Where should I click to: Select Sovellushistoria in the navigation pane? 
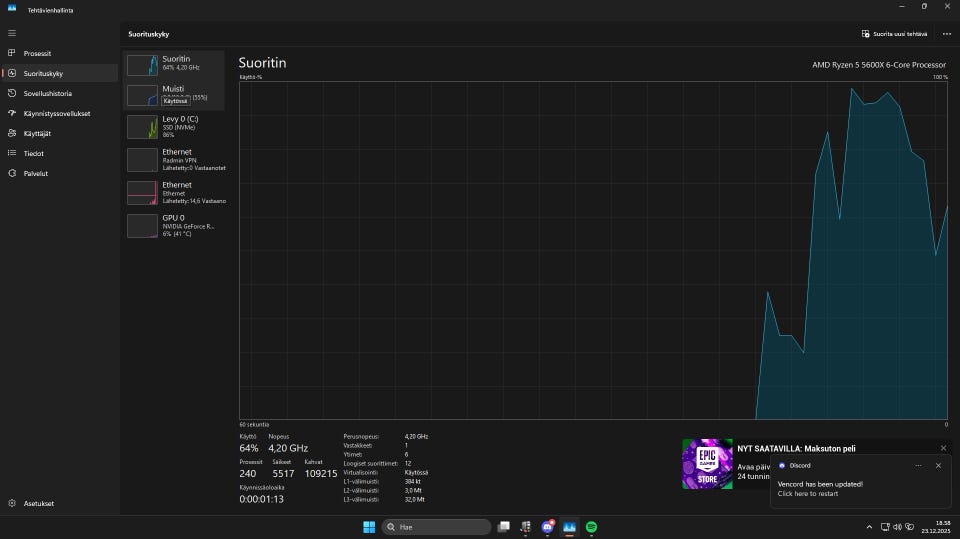tap(47, 93)
